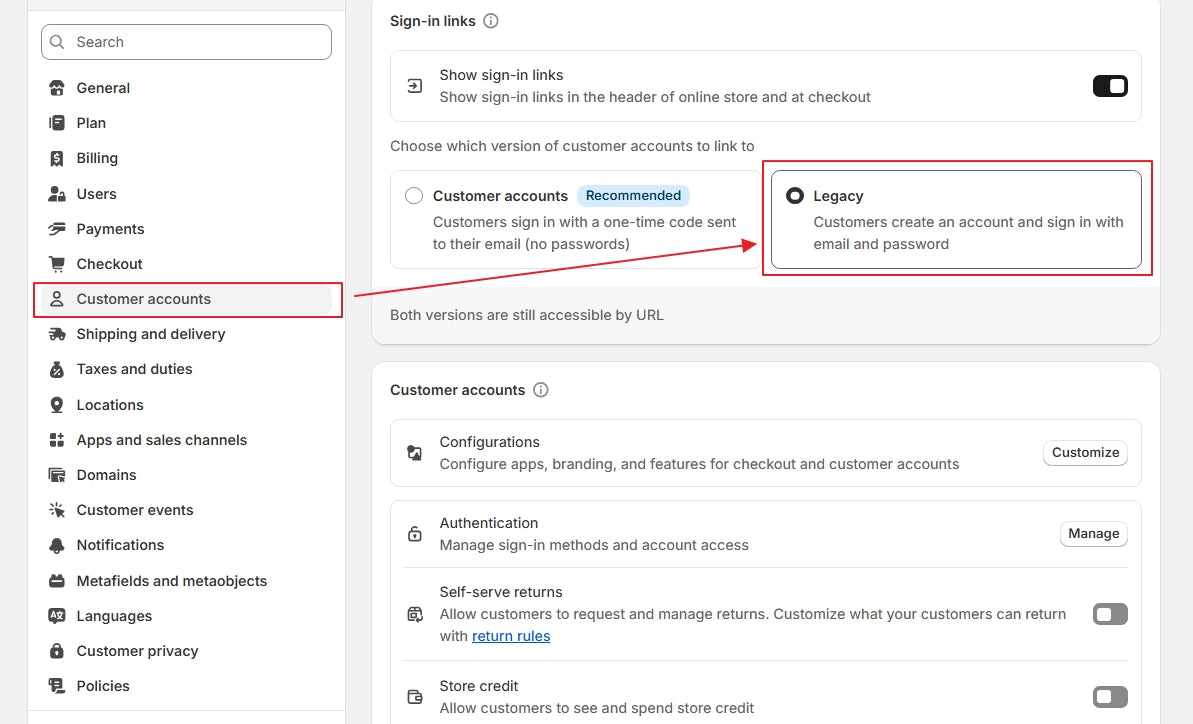
Task: Click the Locations pin icon
Action: (x=57, y=405)
